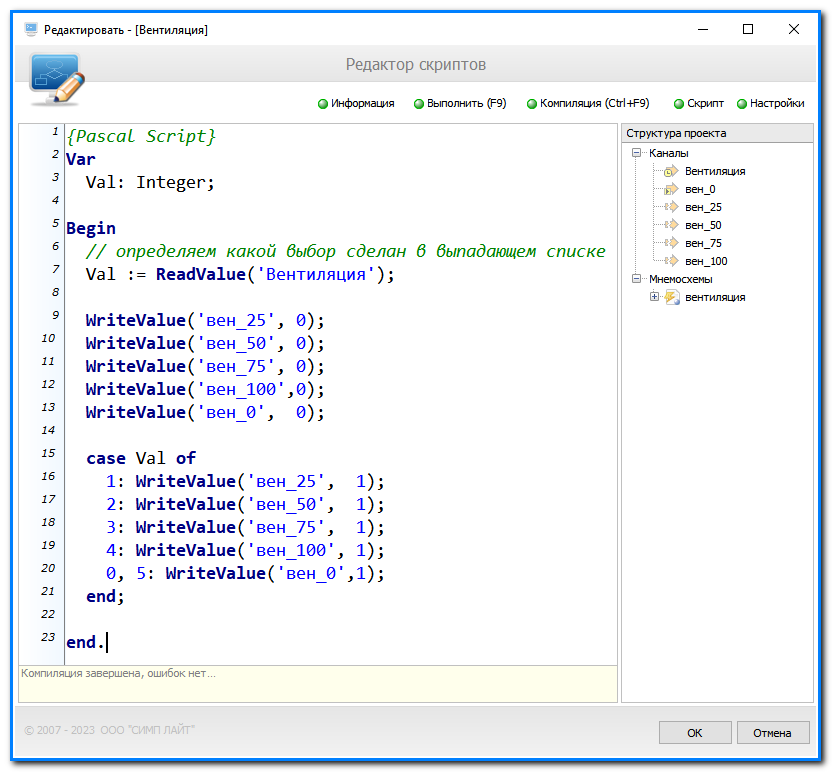The height and width of the screenshot is (772, 832).
Task: Select вен_50 channel in project tree
Action: (703, 225)
